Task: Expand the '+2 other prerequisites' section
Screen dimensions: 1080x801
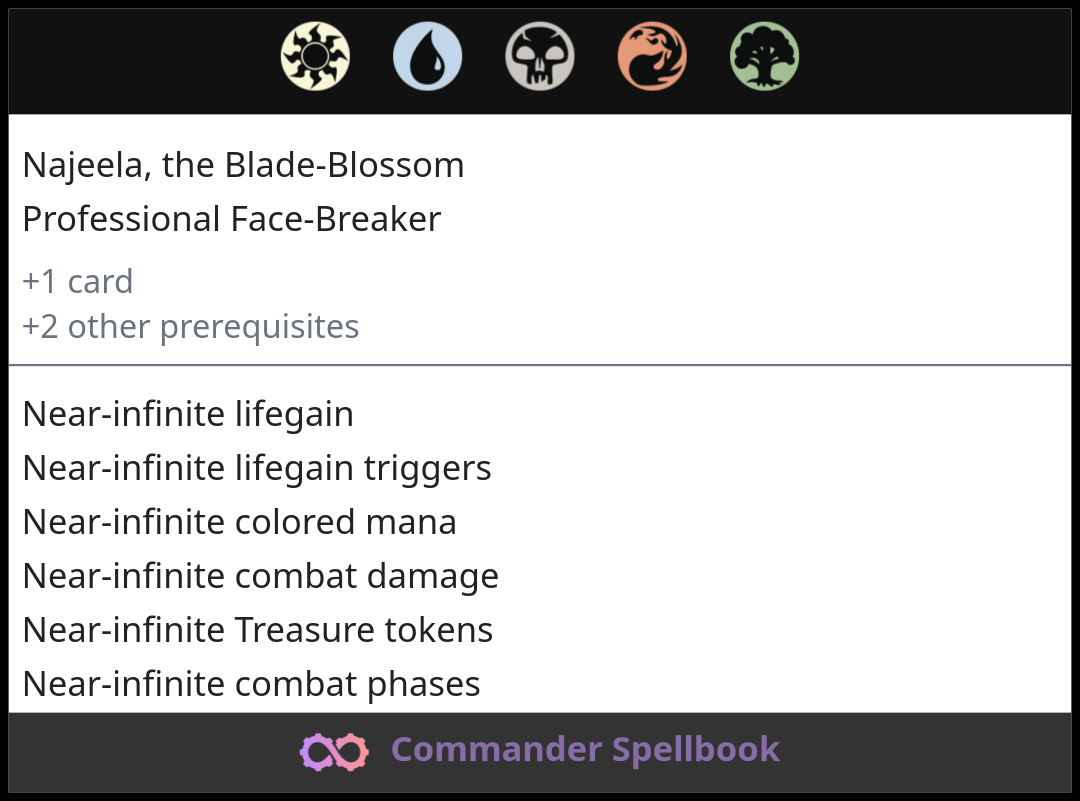Action: pos(190,326)
